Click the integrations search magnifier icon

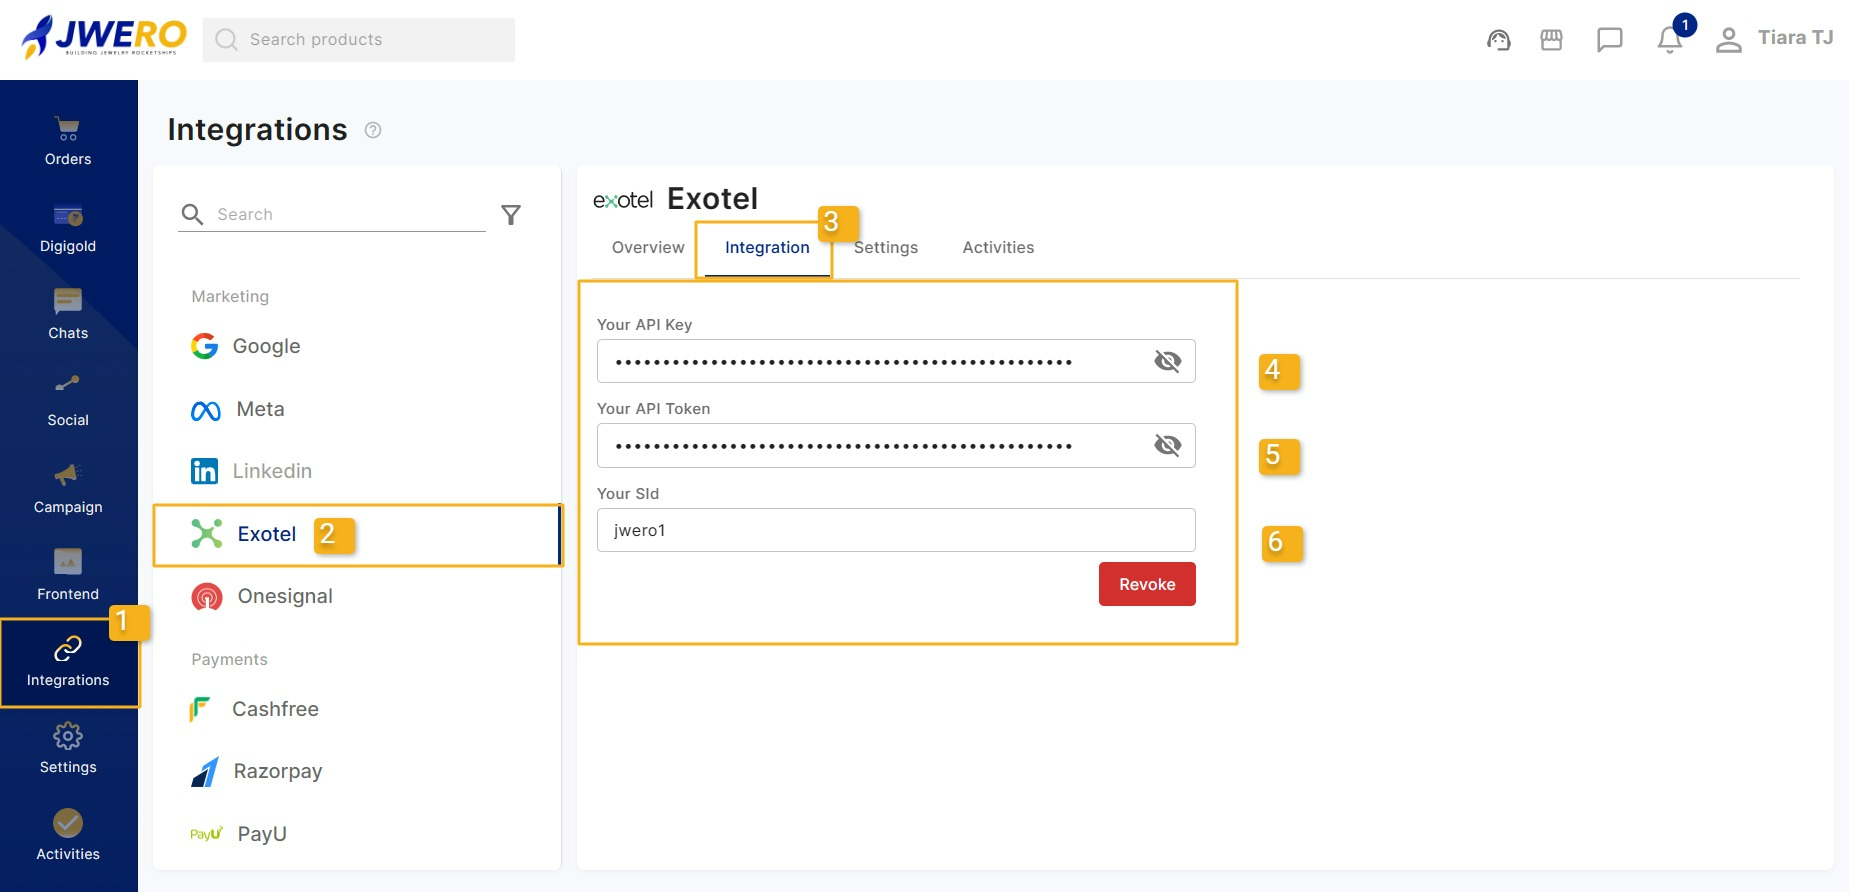[192, 214]
